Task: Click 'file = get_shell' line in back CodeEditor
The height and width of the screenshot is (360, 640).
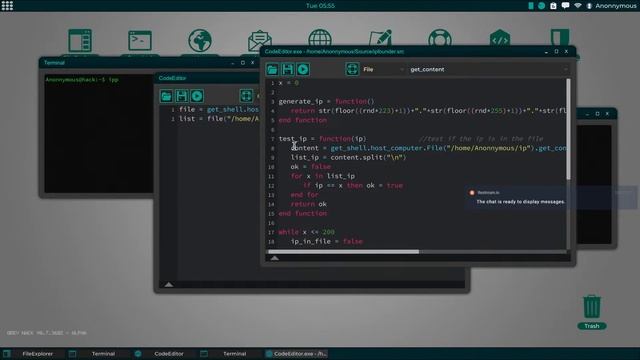Action: coord(218,109)
